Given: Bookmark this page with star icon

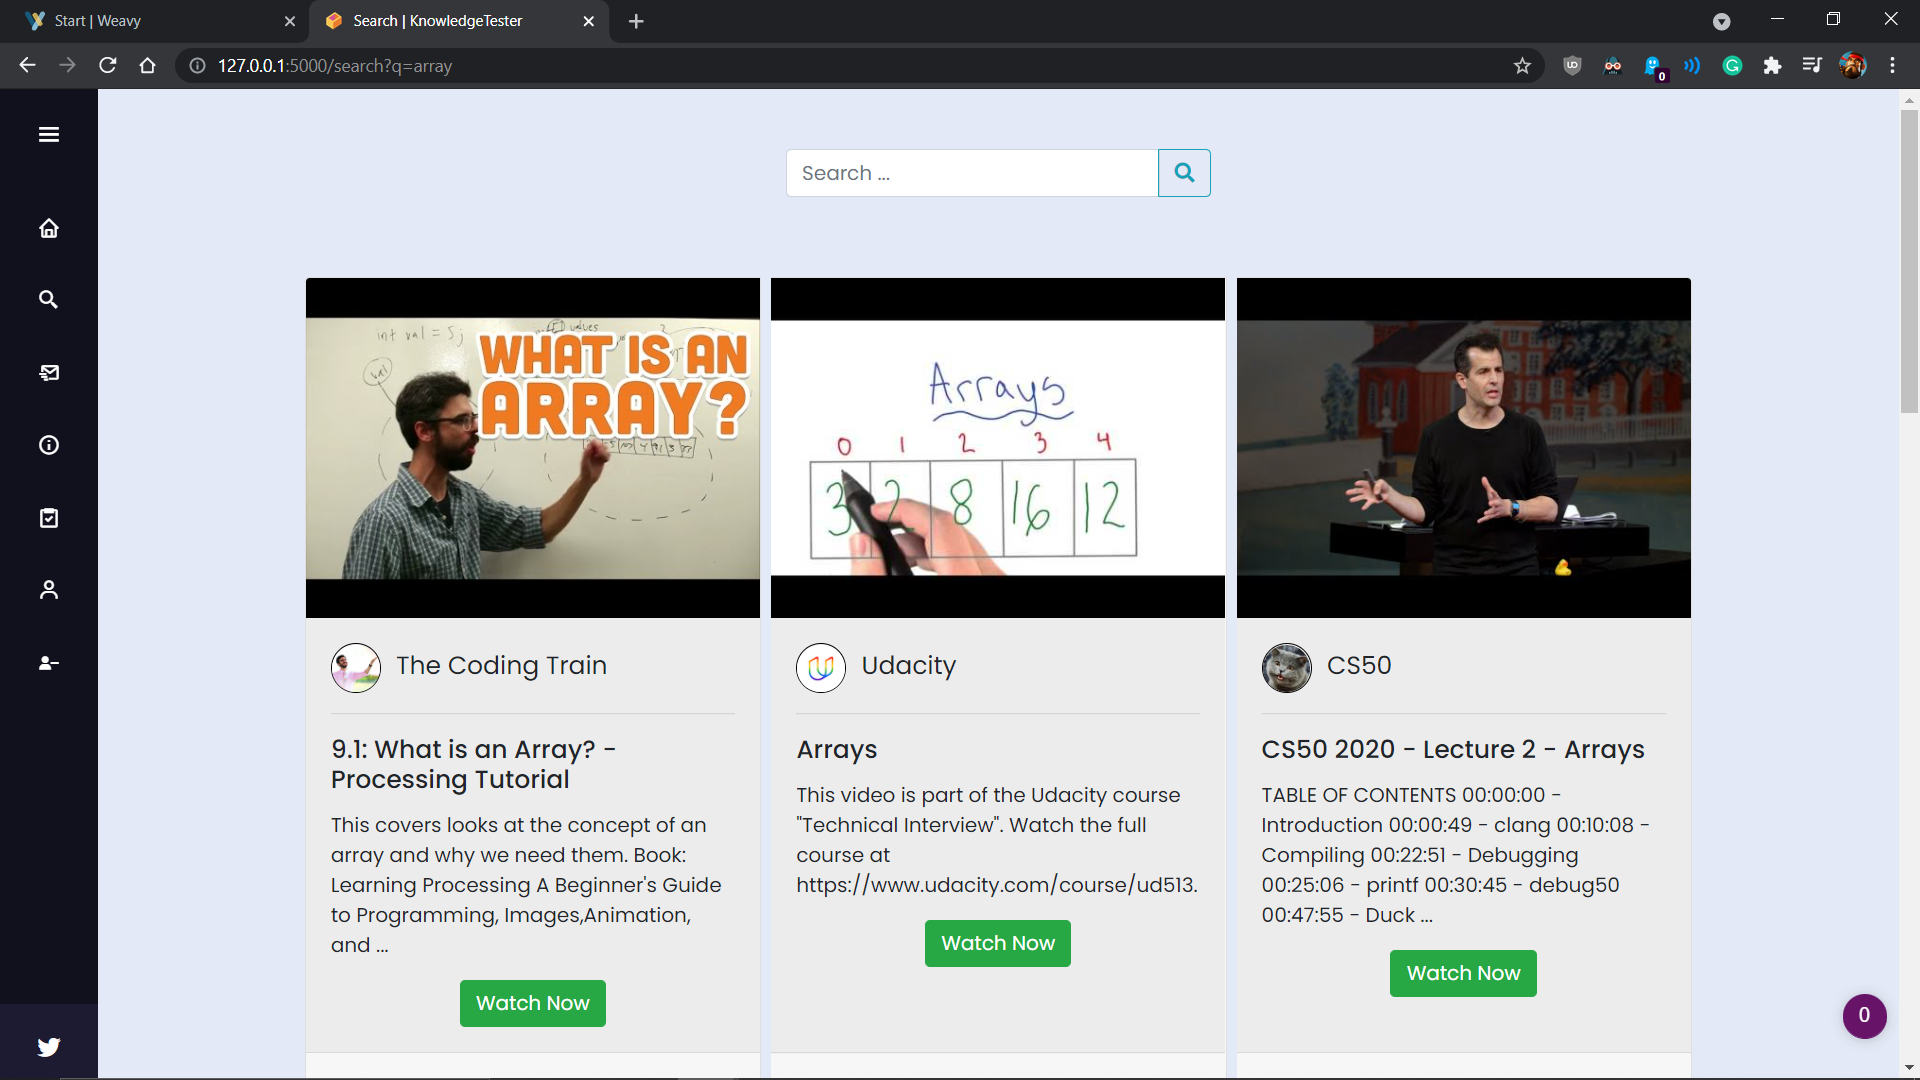Looking at the screenshot, I should (x=1522, y=66).
